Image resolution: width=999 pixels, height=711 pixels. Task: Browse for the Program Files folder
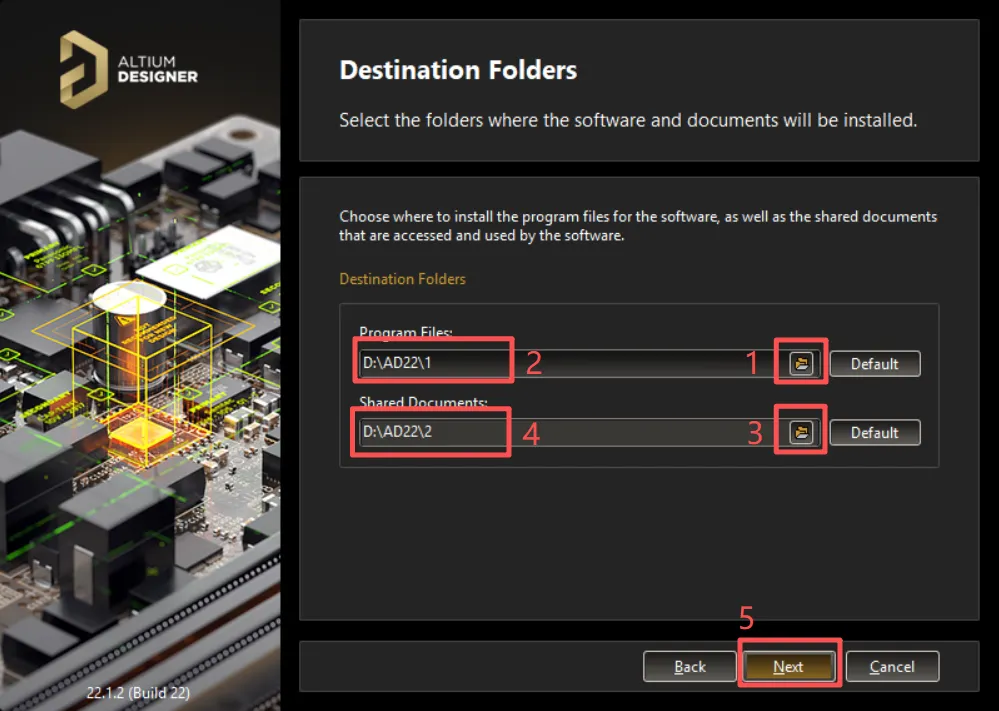pos(801,363)
